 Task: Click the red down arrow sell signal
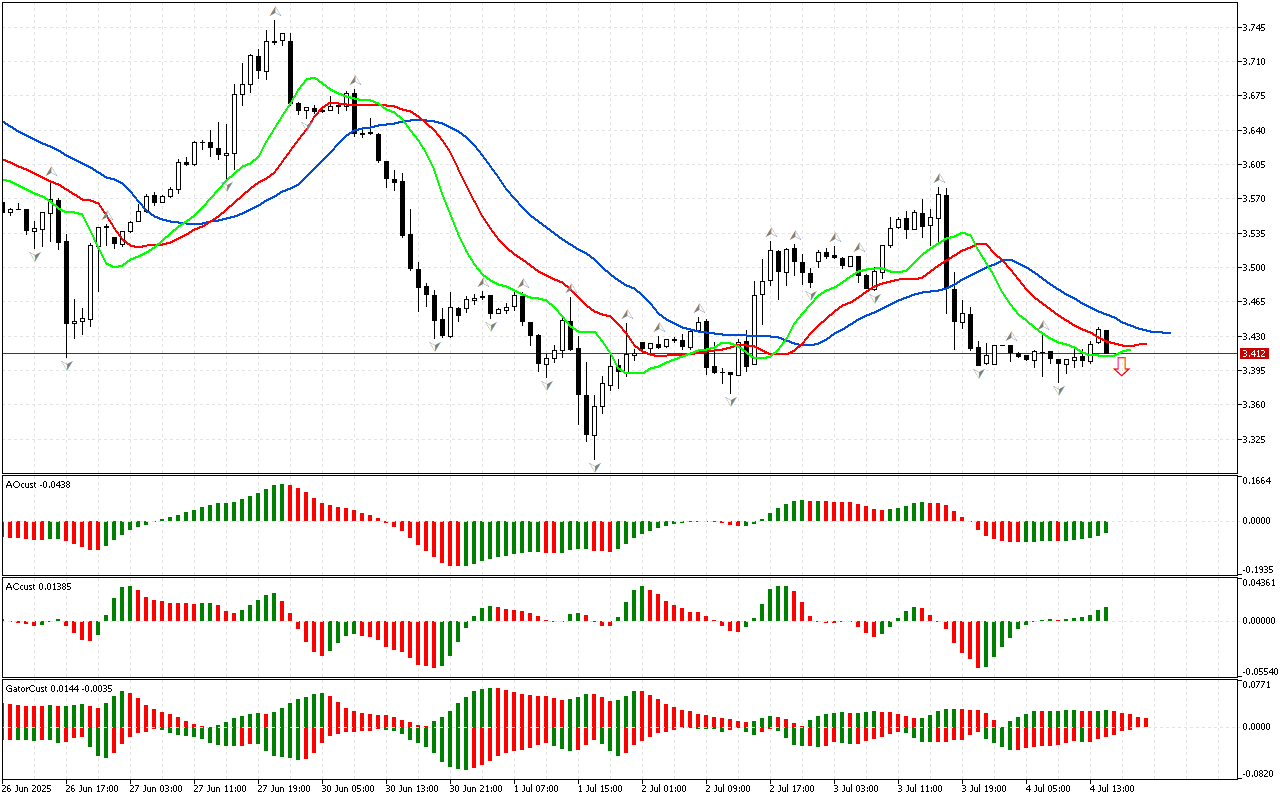[x=1122, y=367]
